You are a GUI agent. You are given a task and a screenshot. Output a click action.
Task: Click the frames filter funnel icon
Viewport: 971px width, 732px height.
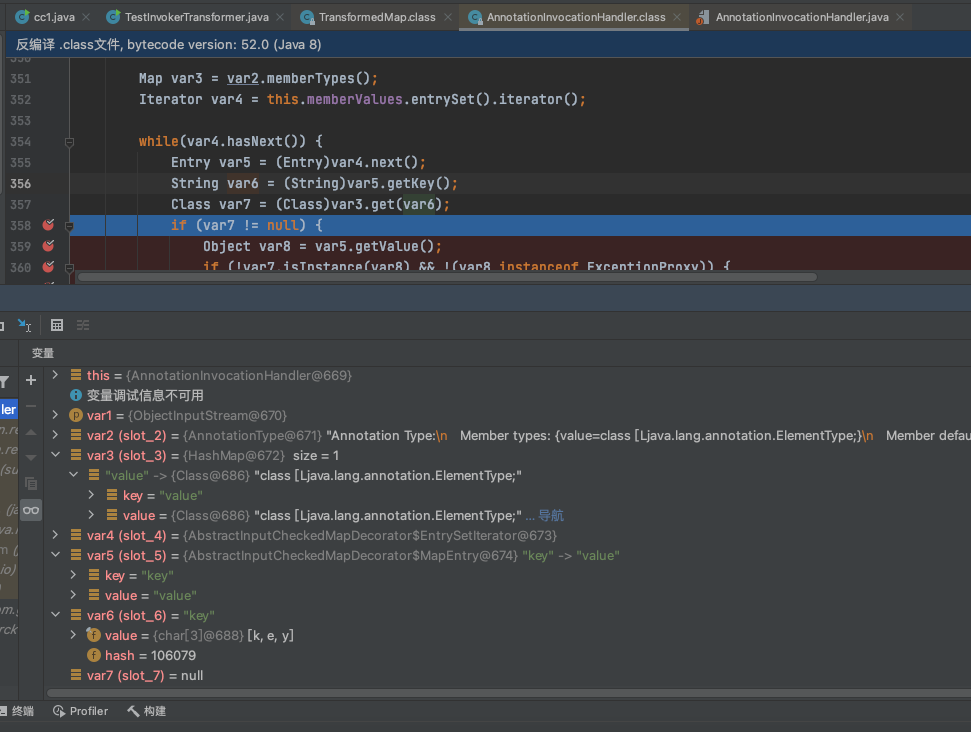pos(4,383)
